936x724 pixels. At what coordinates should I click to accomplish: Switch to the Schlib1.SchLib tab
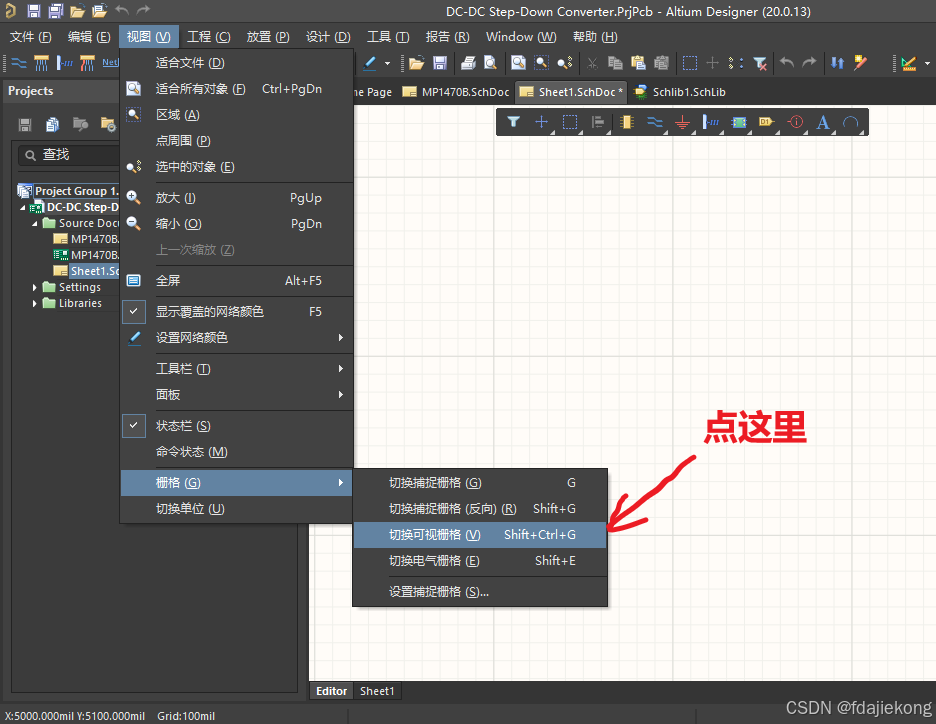pyautogui.click(x=679, y=92)
